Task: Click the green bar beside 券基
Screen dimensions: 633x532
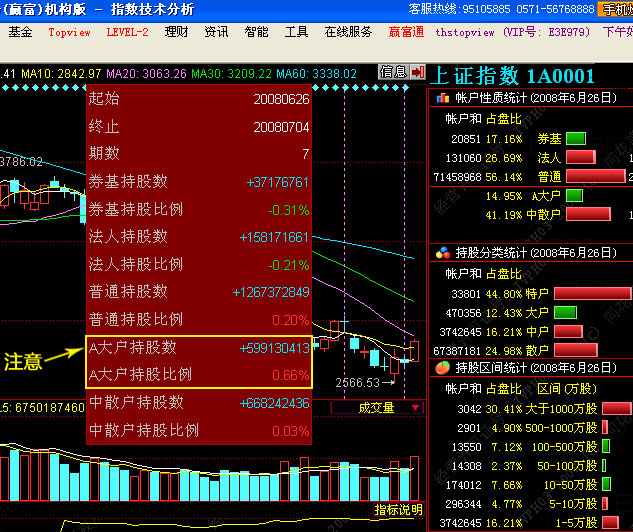Action: (575, 139)
